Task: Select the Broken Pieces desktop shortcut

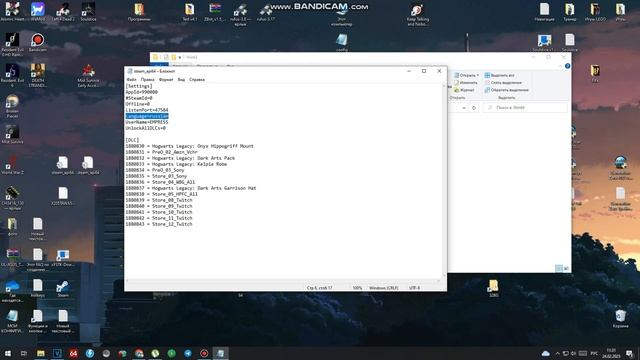Action: (x=12, y=106)
